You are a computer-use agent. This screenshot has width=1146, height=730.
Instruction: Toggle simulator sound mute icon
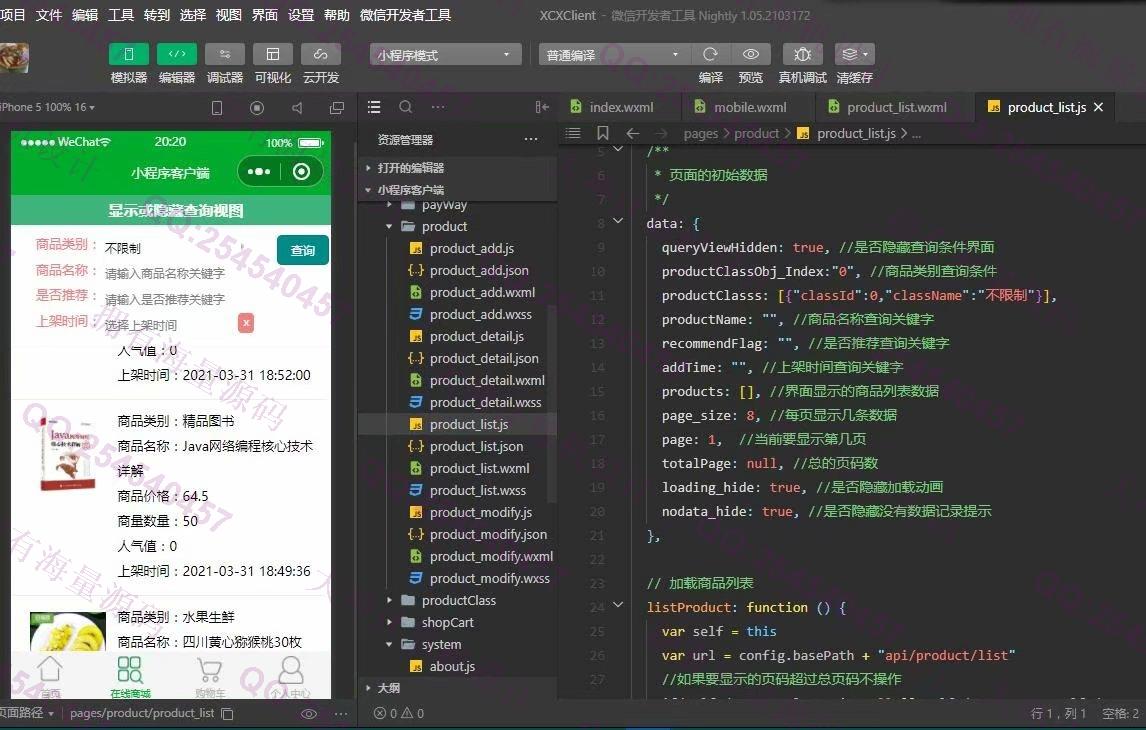click(x=297, y=108)
